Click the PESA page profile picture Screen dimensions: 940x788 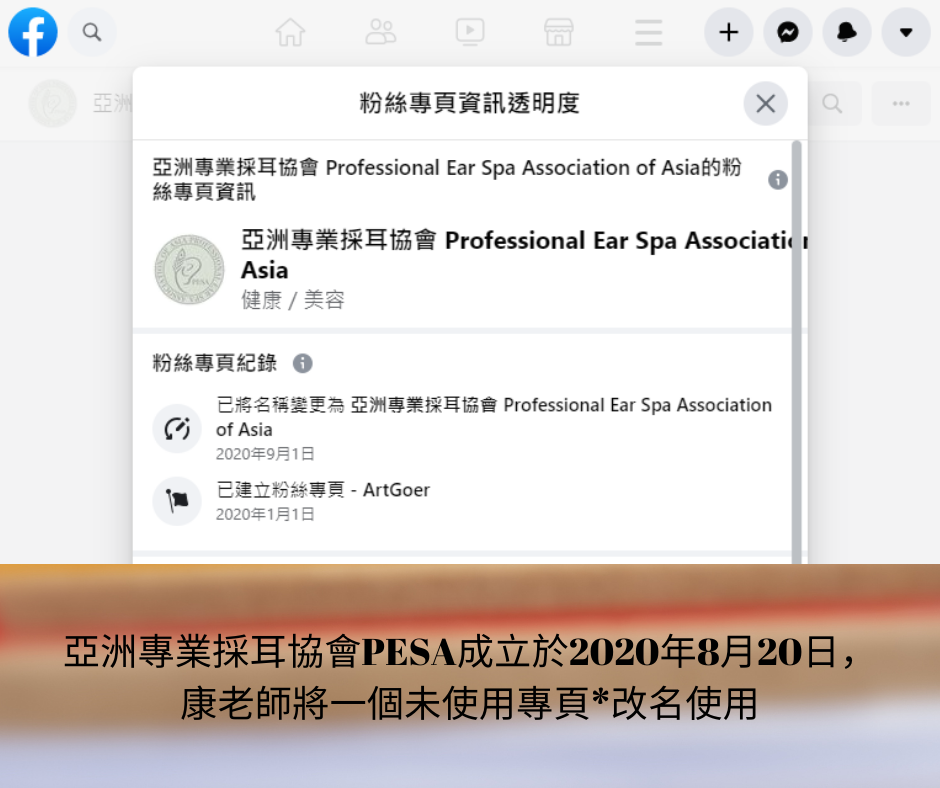tap(189, 269)
